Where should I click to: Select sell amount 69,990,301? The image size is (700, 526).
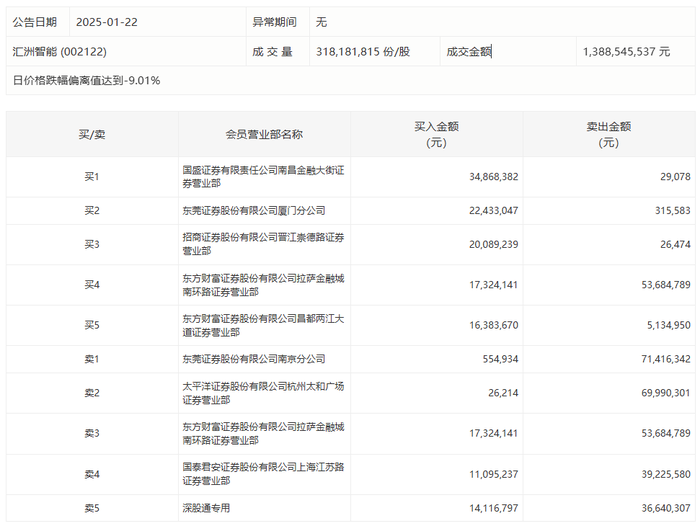pyautogui.click(x=666, y=393)
